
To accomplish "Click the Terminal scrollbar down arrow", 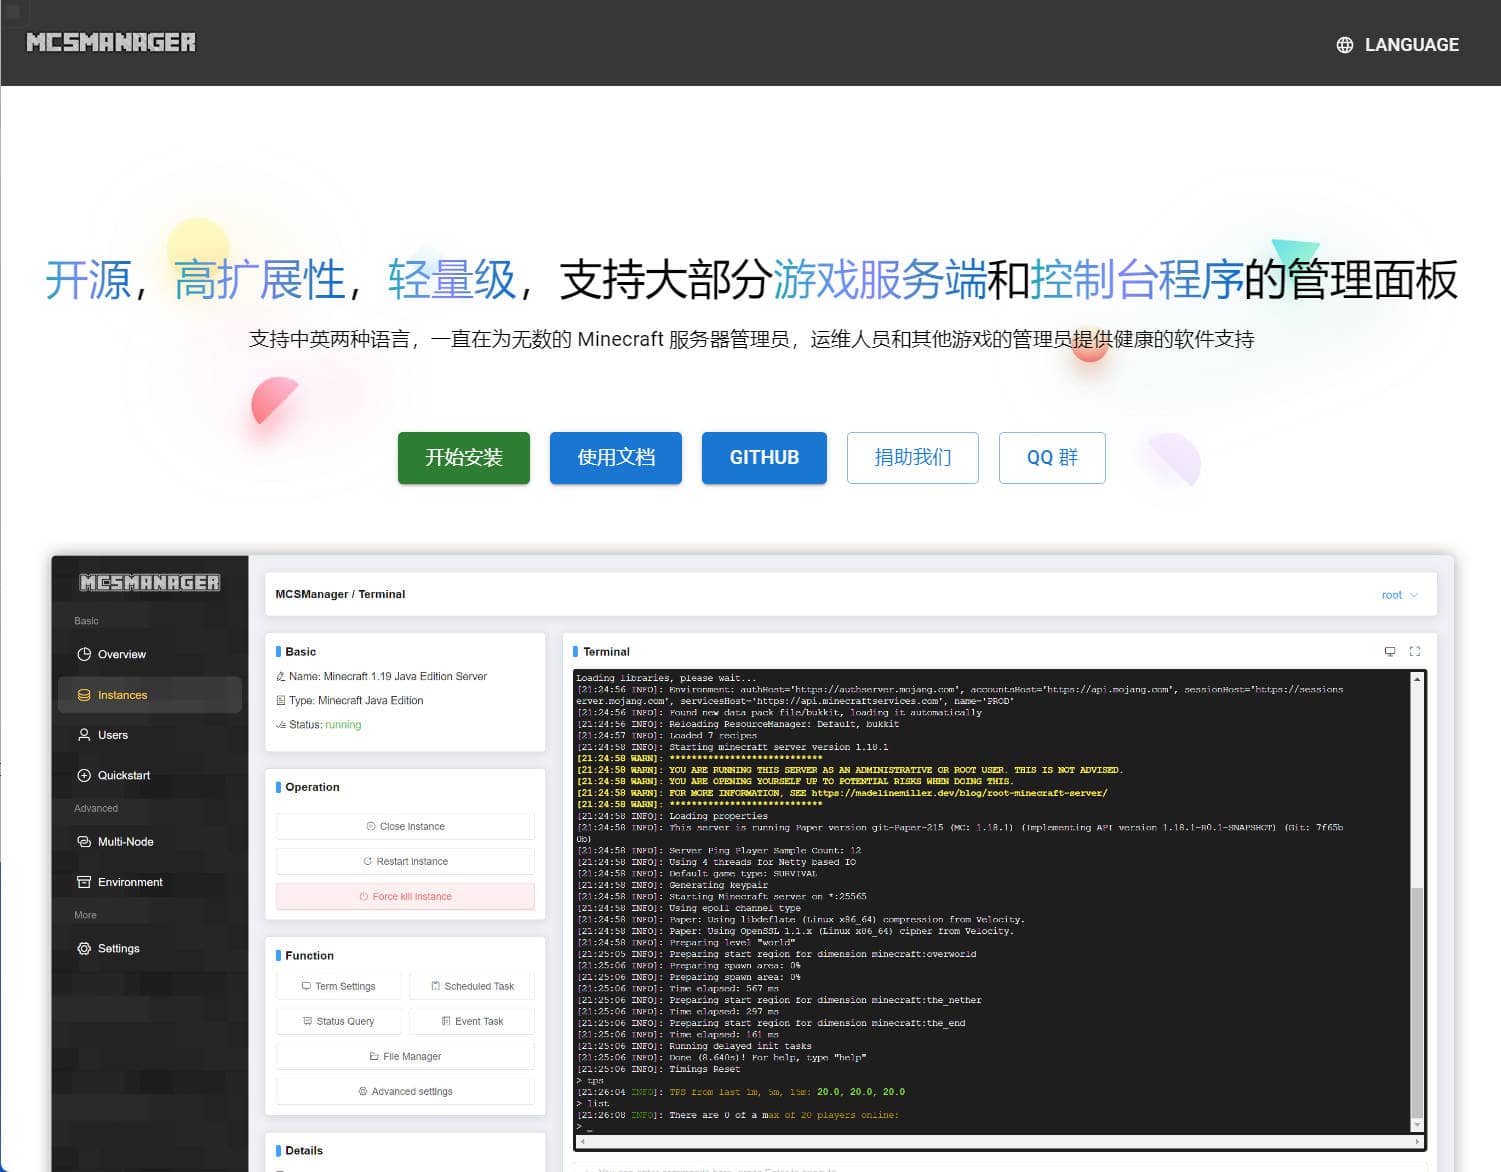I will click(1416, 1127).
